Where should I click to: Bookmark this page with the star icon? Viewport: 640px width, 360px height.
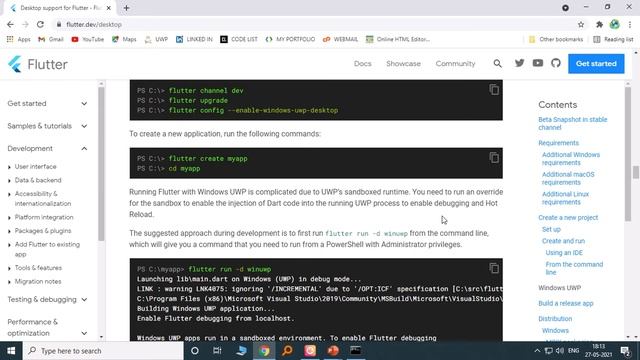[x=581, y=24]
